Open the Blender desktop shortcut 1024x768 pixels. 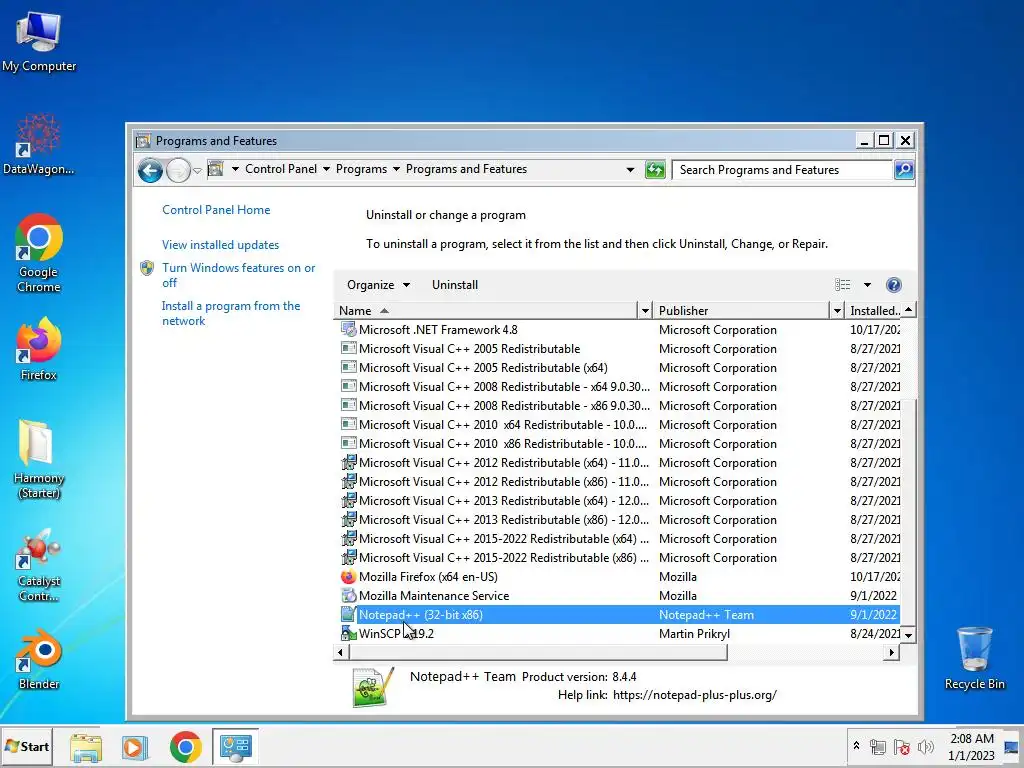tap(39, 660)
